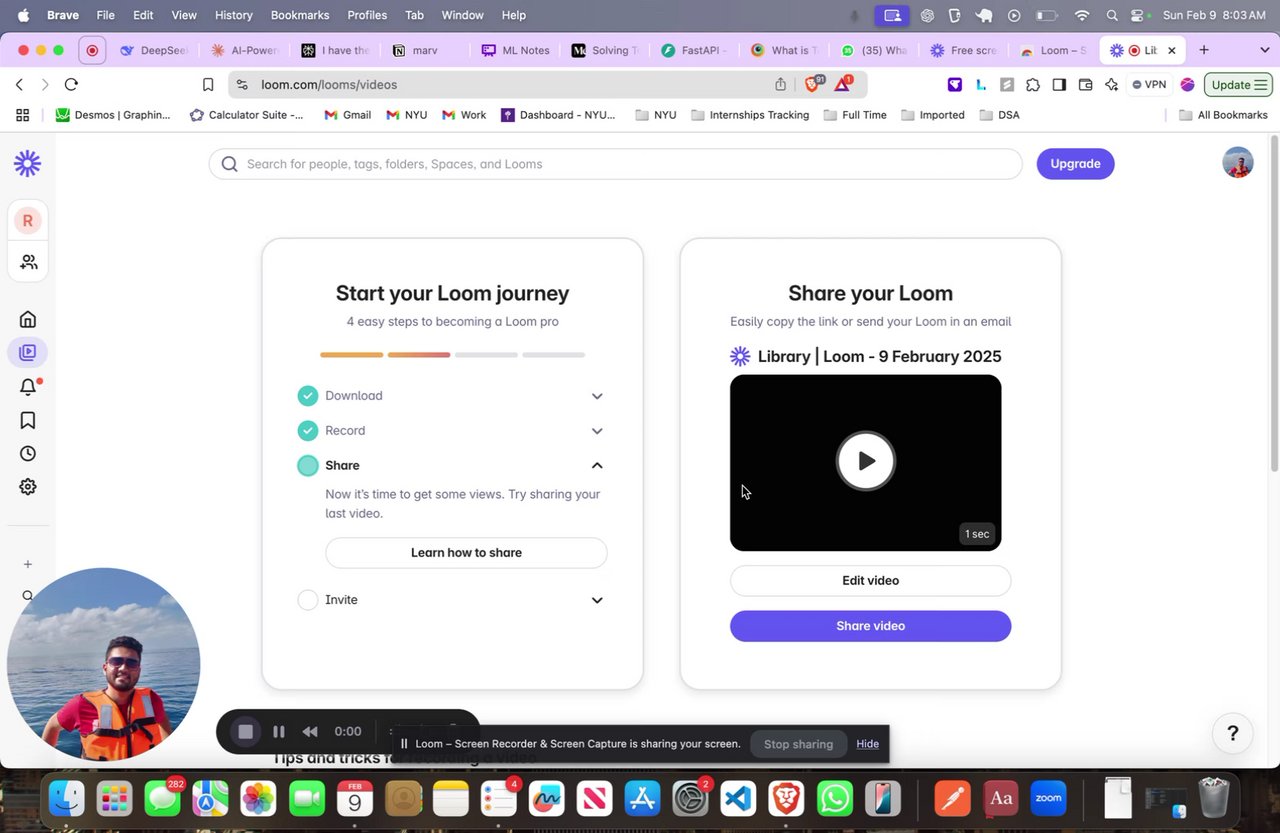The height and width of the screenshot is (833, 1280).
Task: Click Learn how to share
Action: [466, 553]
